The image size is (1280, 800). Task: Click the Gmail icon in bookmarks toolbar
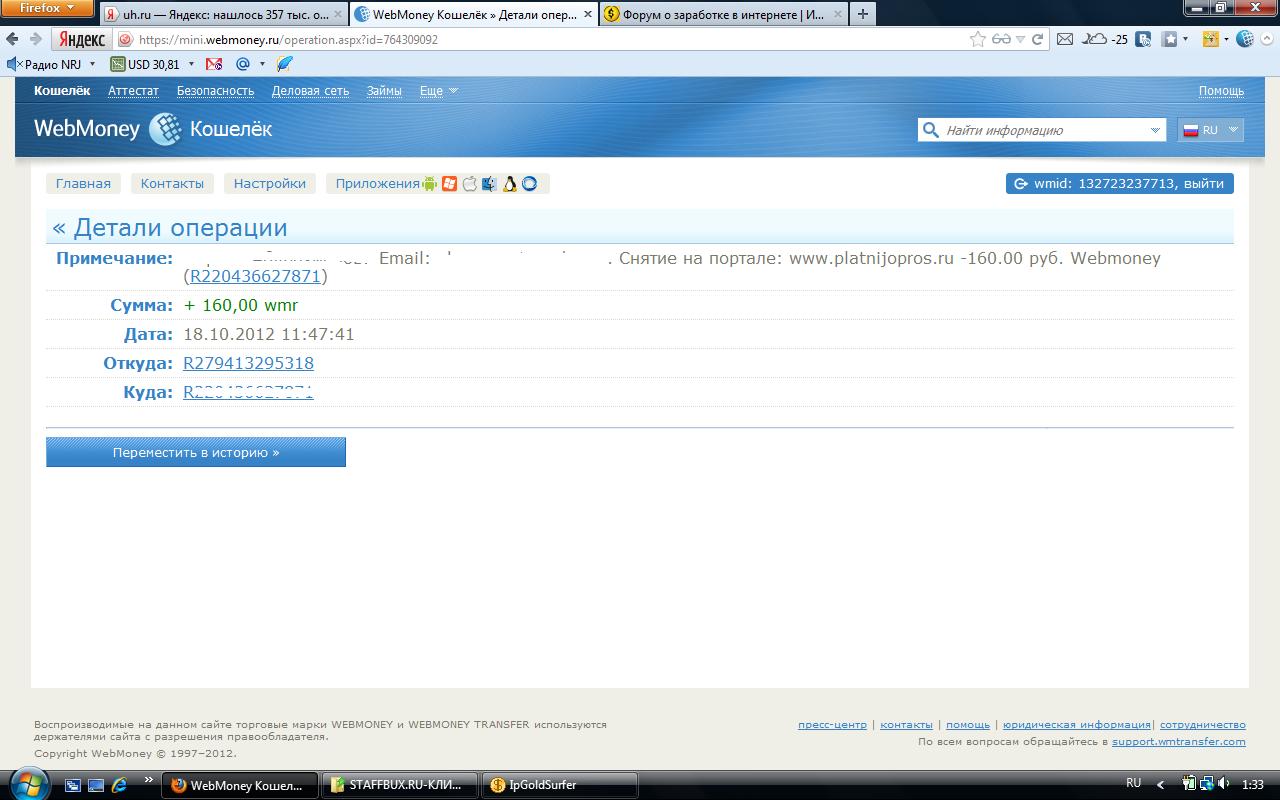214,64
